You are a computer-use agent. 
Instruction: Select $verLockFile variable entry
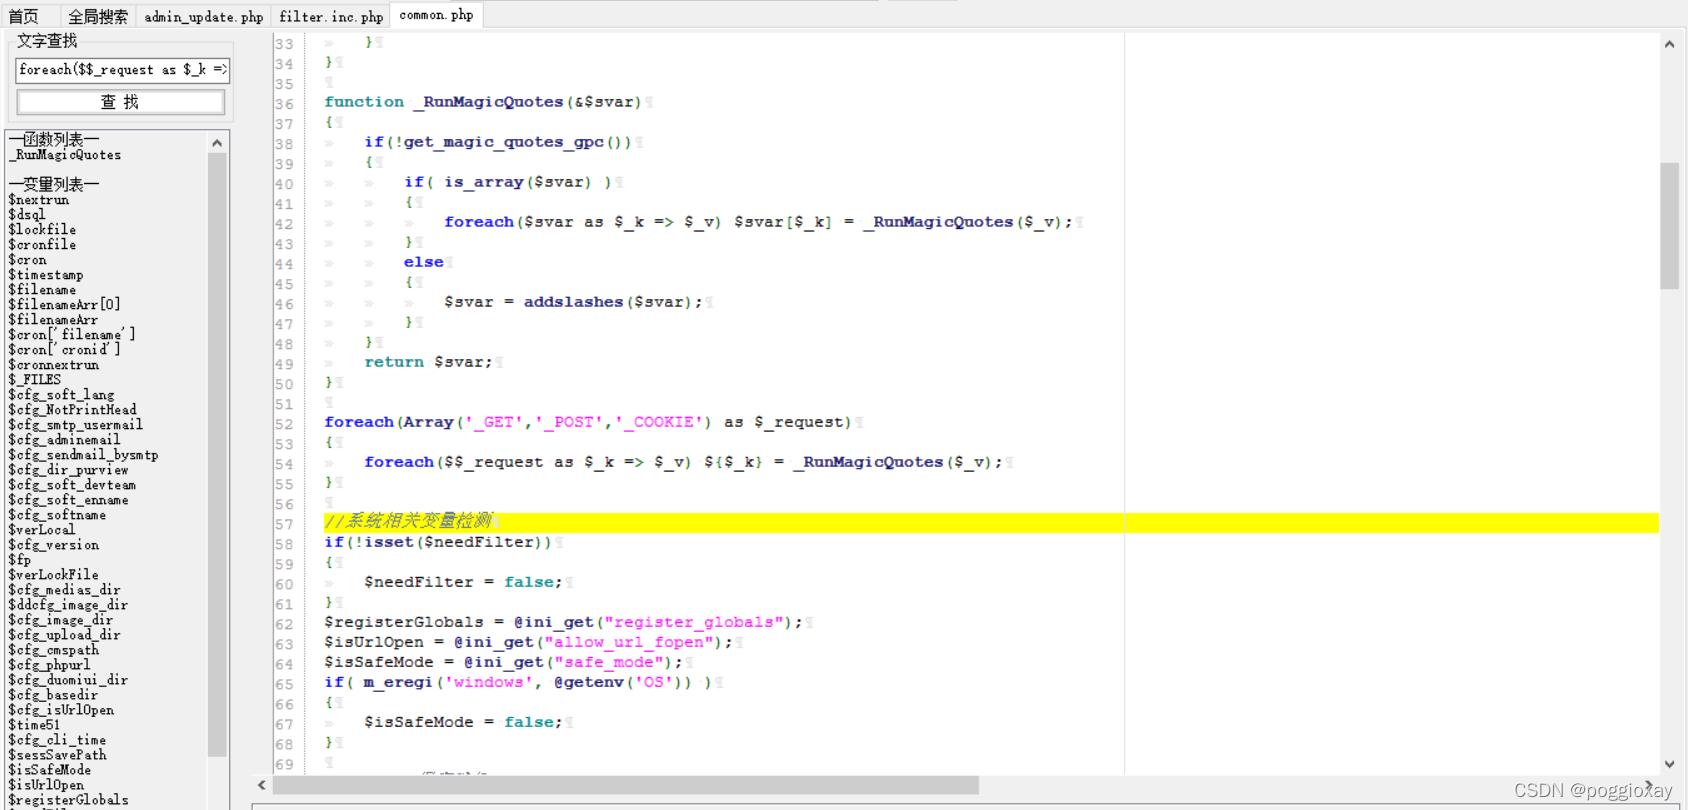coord(54,575)
